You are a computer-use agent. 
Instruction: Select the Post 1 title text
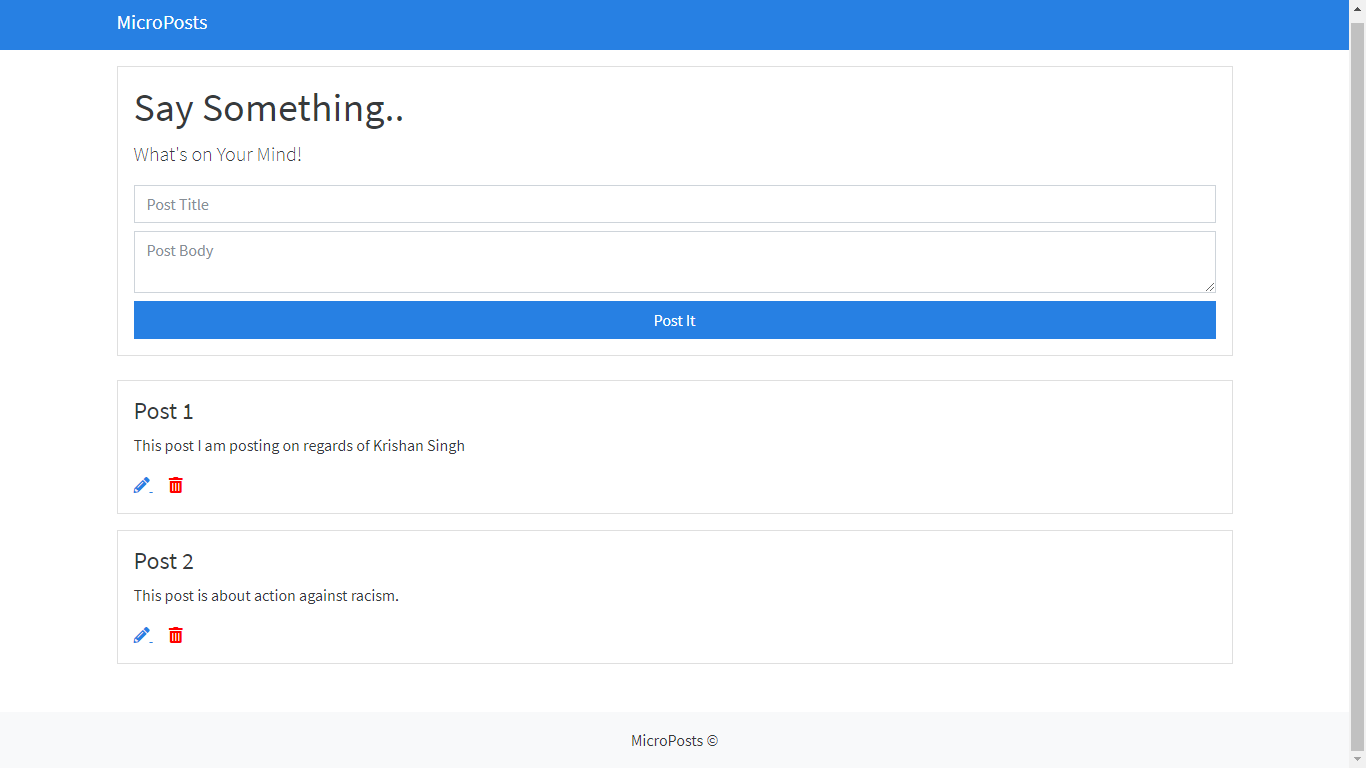tap(163, 411)
